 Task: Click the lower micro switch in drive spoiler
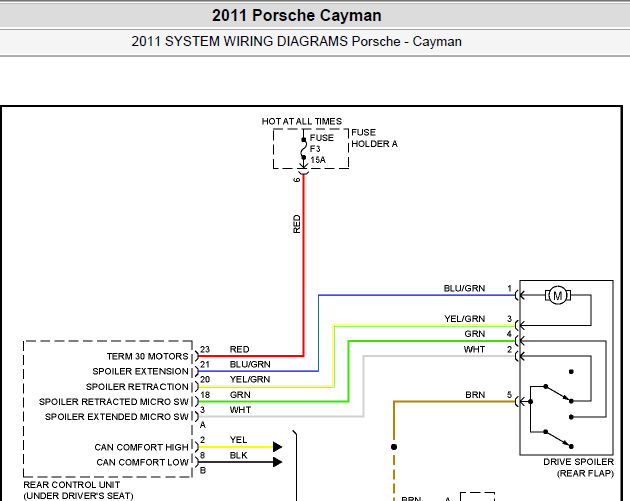[558, 439]
